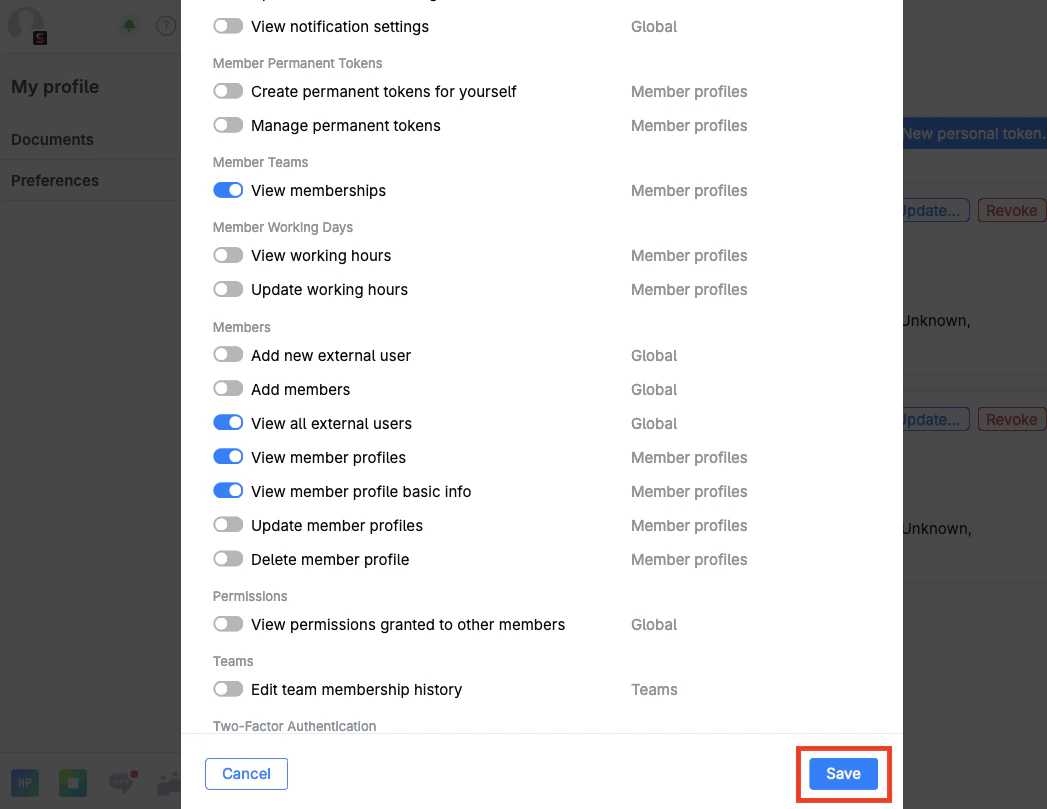The image size is (1047, 809).
Task: Disable View all external users toggle
Action: (x=228, y=423)
